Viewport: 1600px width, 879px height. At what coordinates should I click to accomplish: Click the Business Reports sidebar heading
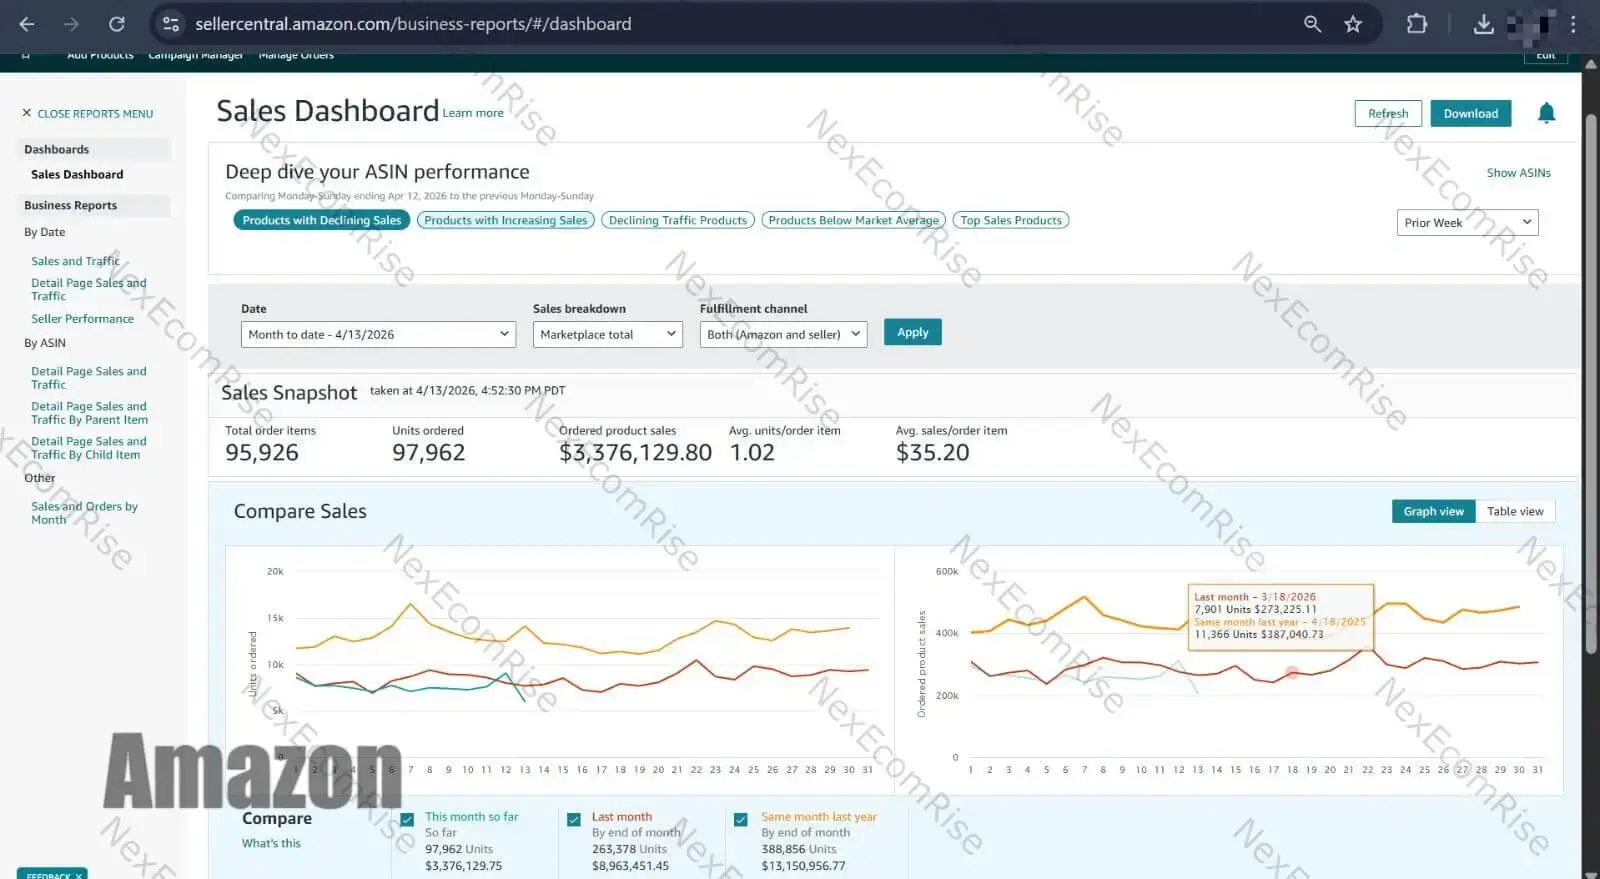tap(70, 205)
